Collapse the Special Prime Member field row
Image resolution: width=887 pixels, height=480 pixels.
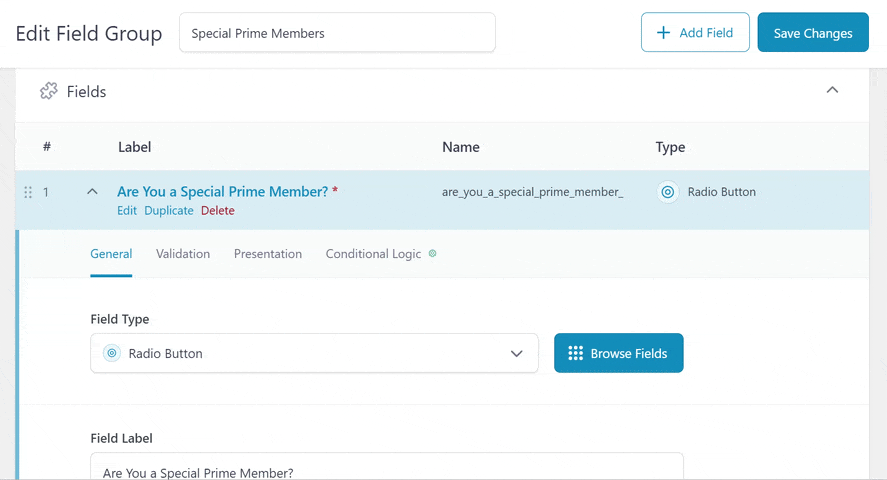pos(92,192)
